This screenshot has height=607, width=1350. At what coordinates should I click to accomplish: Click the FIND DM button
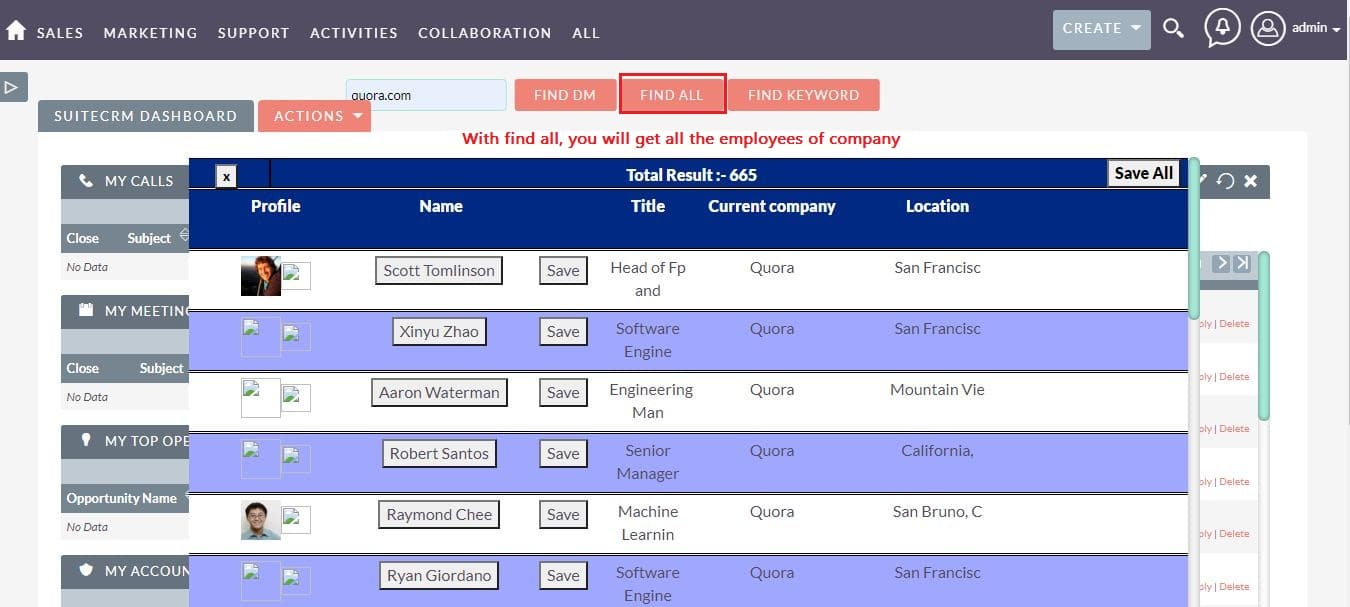565,95
